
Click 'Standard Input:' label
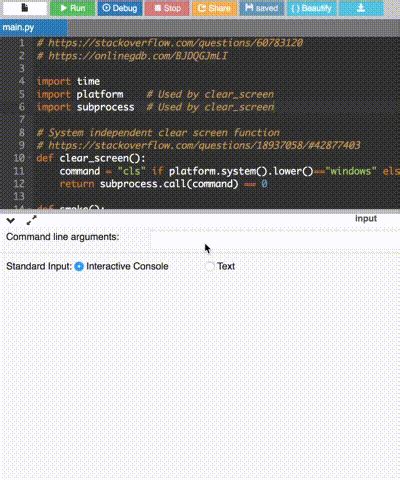(x=39, y=266)
